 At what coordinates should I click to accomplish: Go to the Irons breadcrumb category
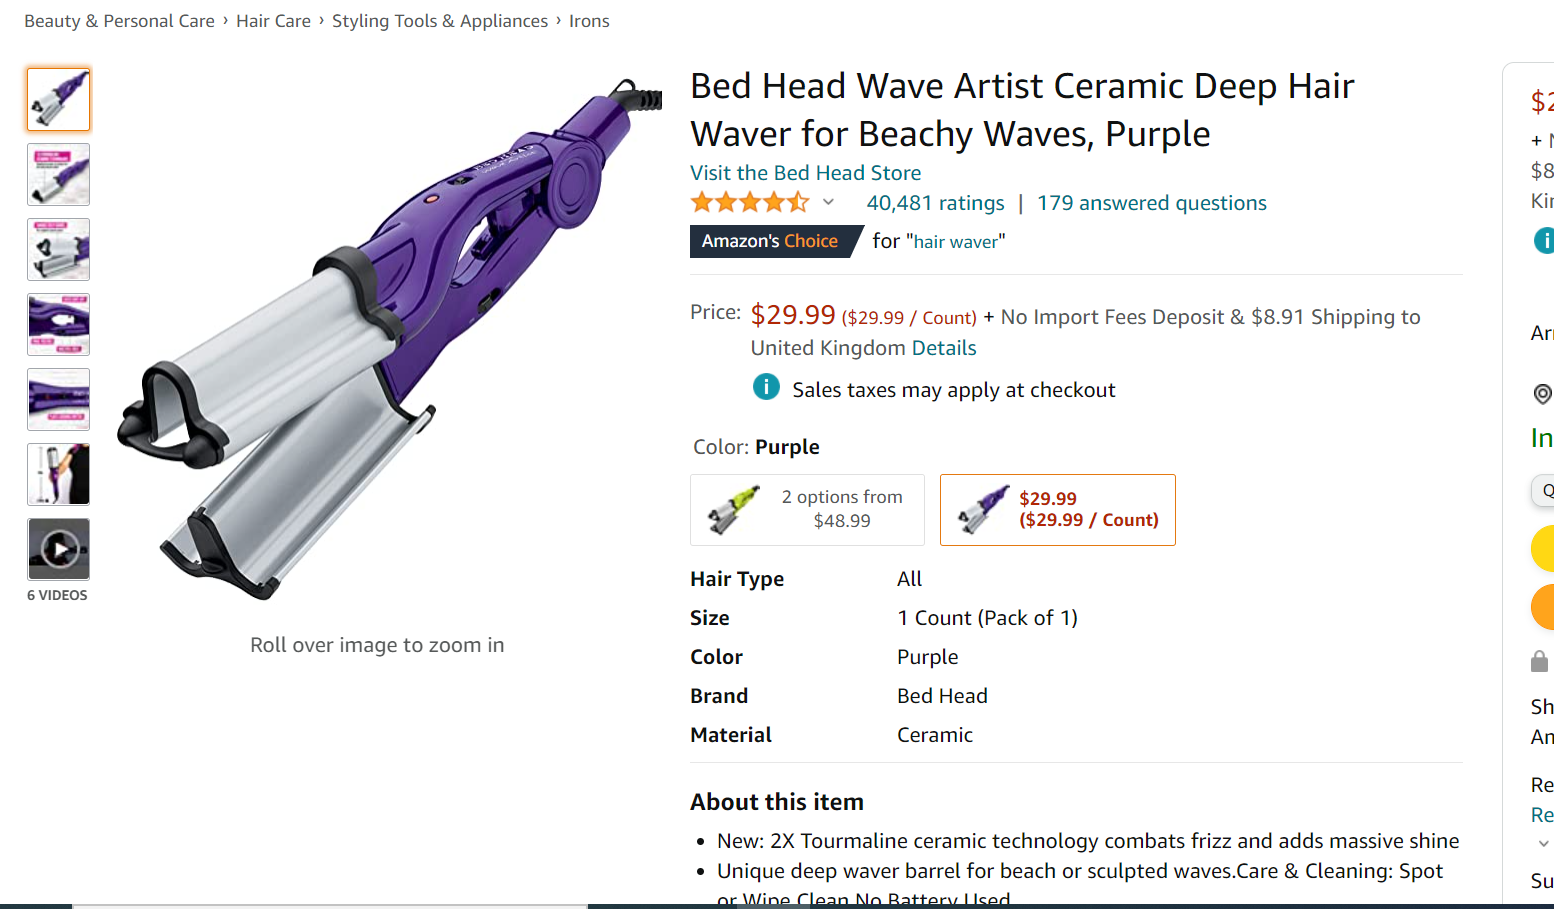tap(589, 21)
